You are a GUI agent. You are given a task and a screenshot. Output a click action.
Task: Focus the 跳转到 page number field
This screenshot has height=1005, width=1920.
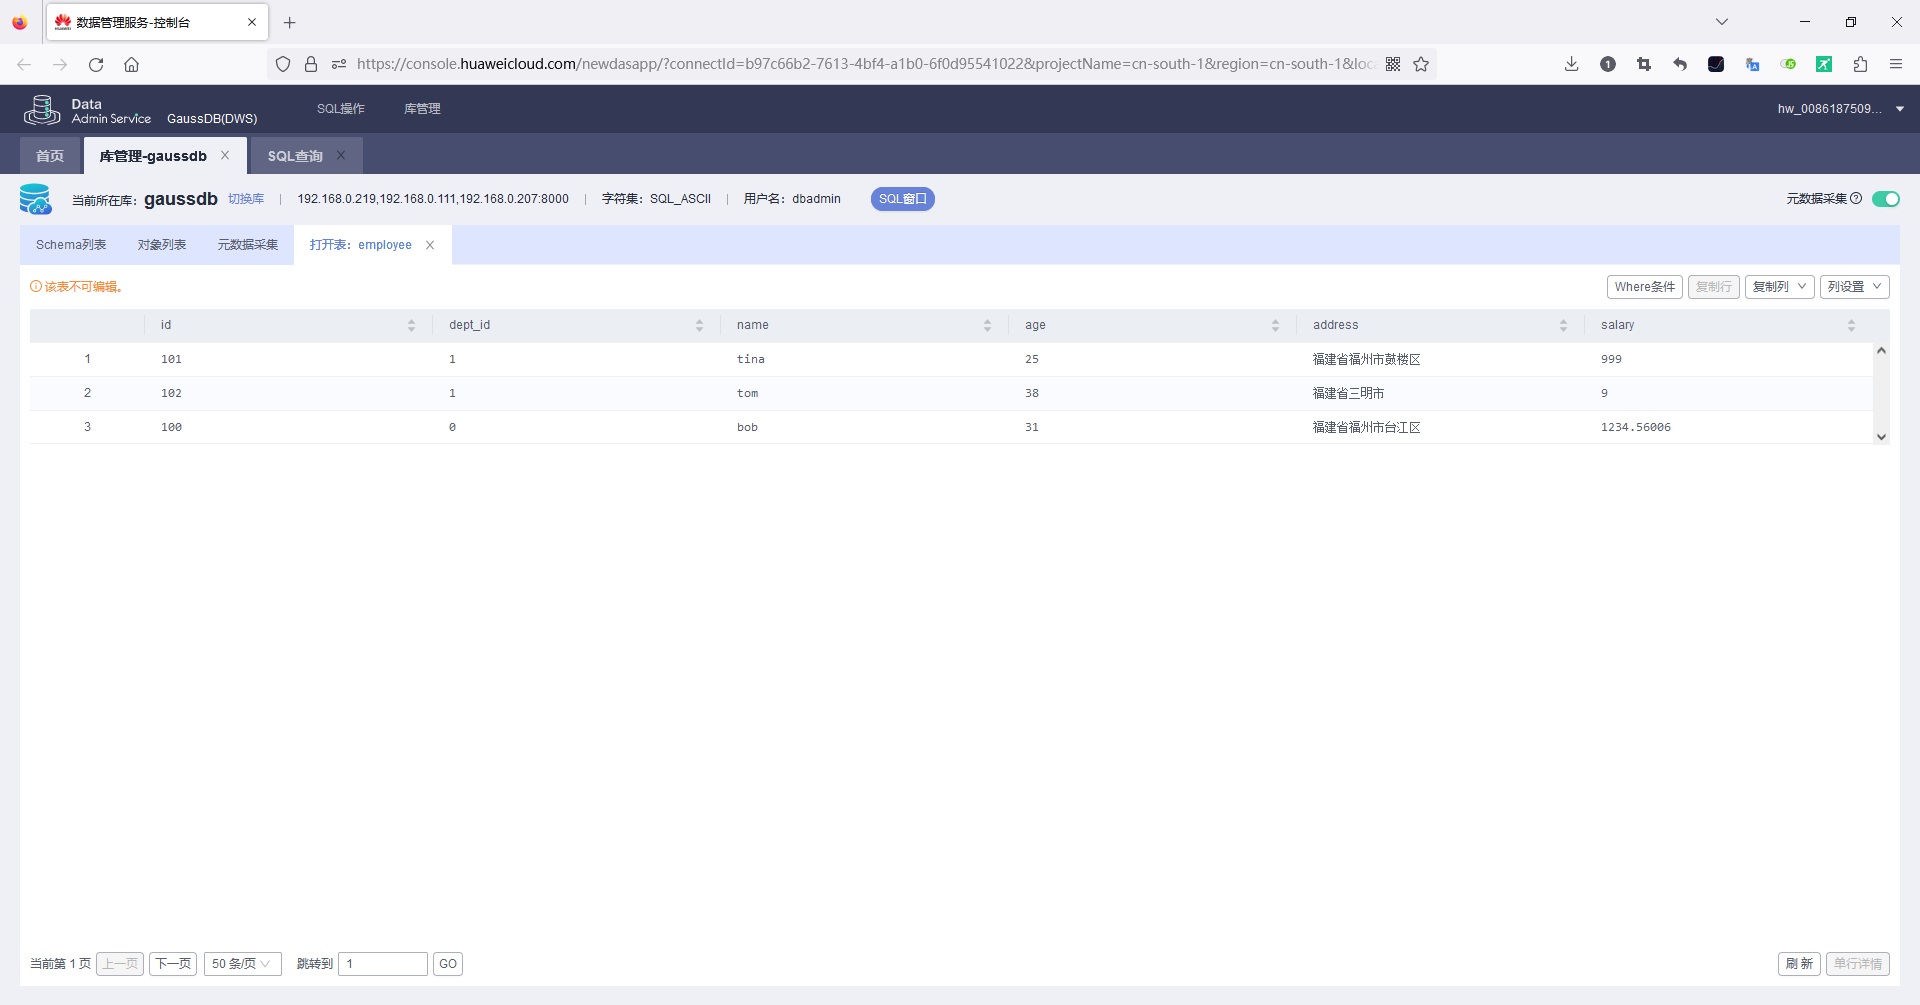[x=383, y=964]
